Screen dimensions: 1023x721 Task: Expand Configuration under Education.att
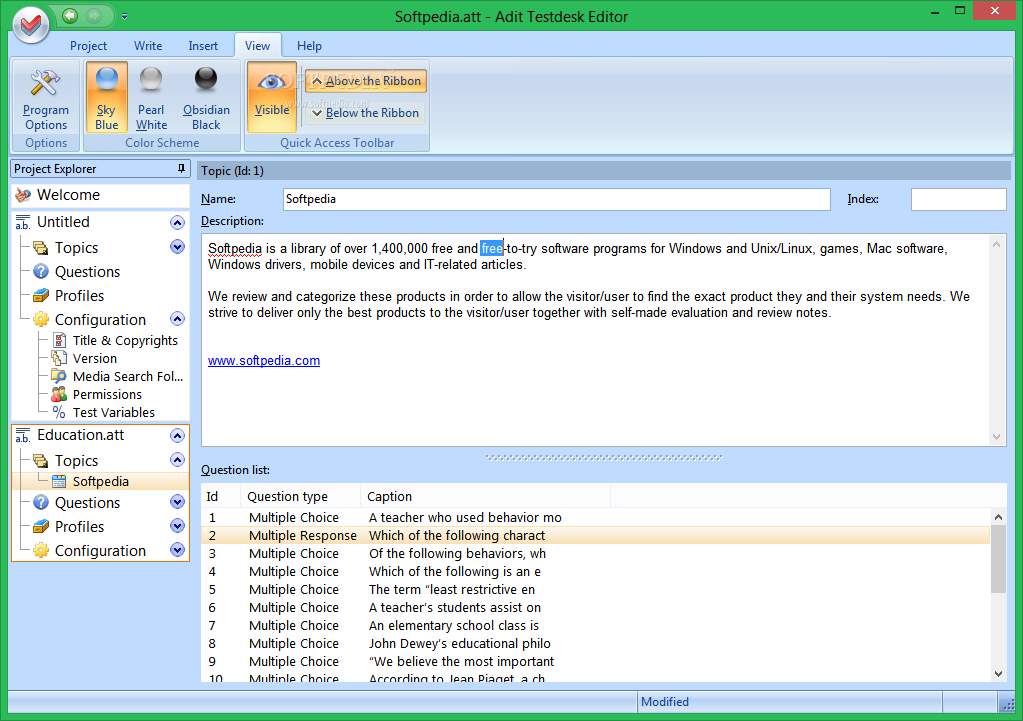(177, 549)
